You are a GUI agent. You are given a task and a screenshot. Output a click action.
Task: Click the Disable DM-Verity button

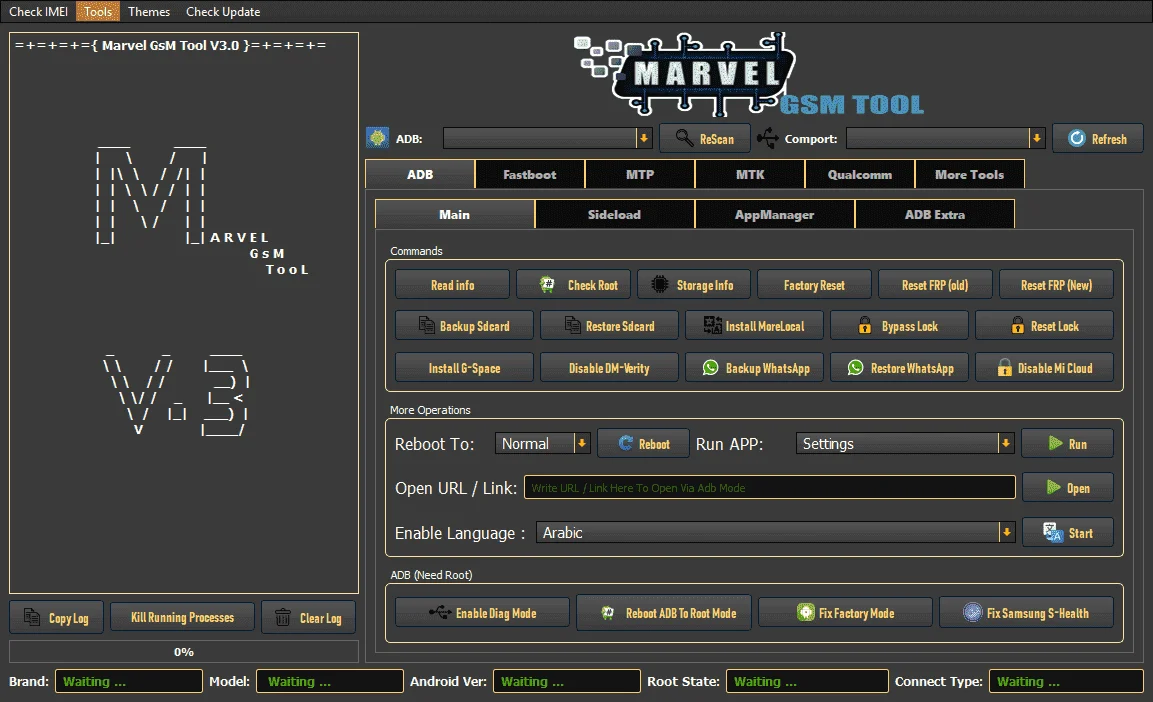pyautogui.click(x=609, y=368)
